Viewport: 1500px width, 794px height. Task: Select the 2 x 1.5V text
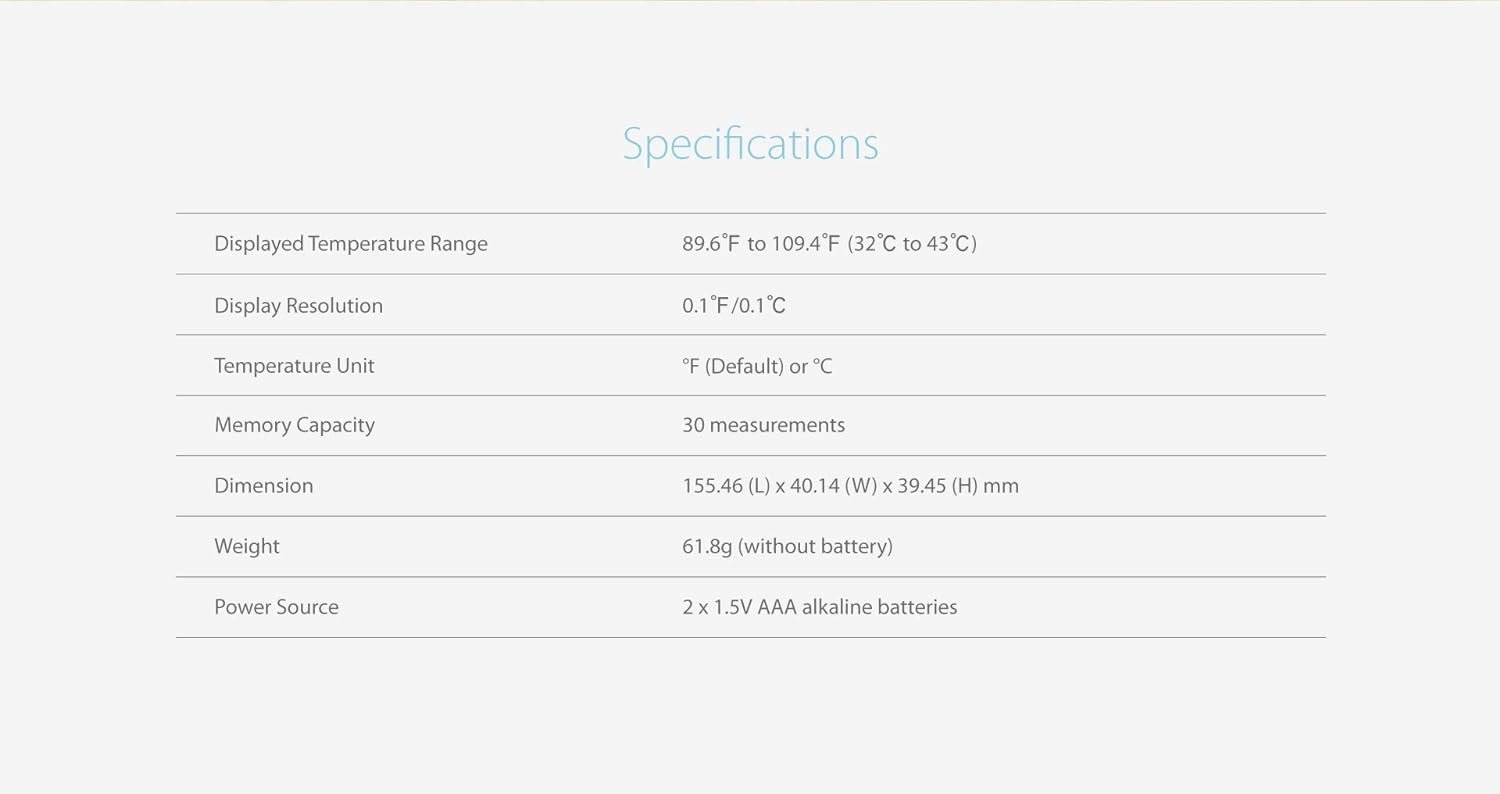pyautogui.click(x=717, y=607)
